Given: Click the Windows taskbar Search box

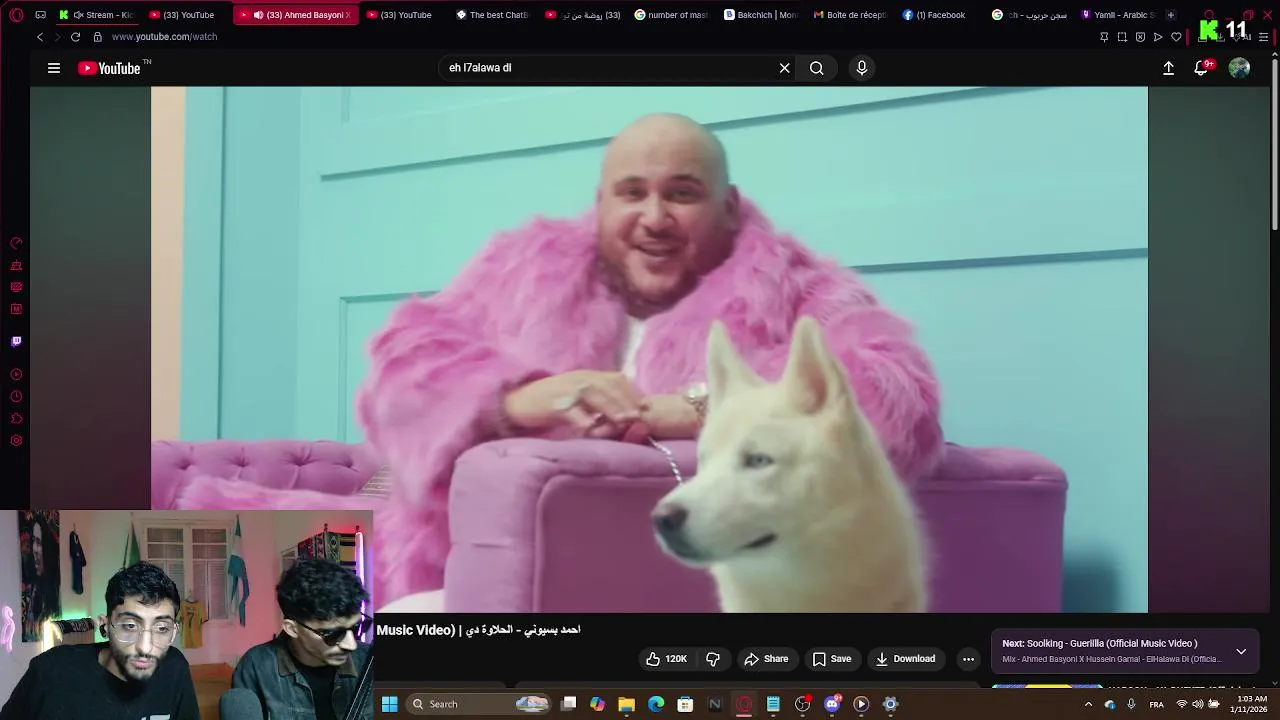Looking at the screenshot, I should tap(479, 704).
